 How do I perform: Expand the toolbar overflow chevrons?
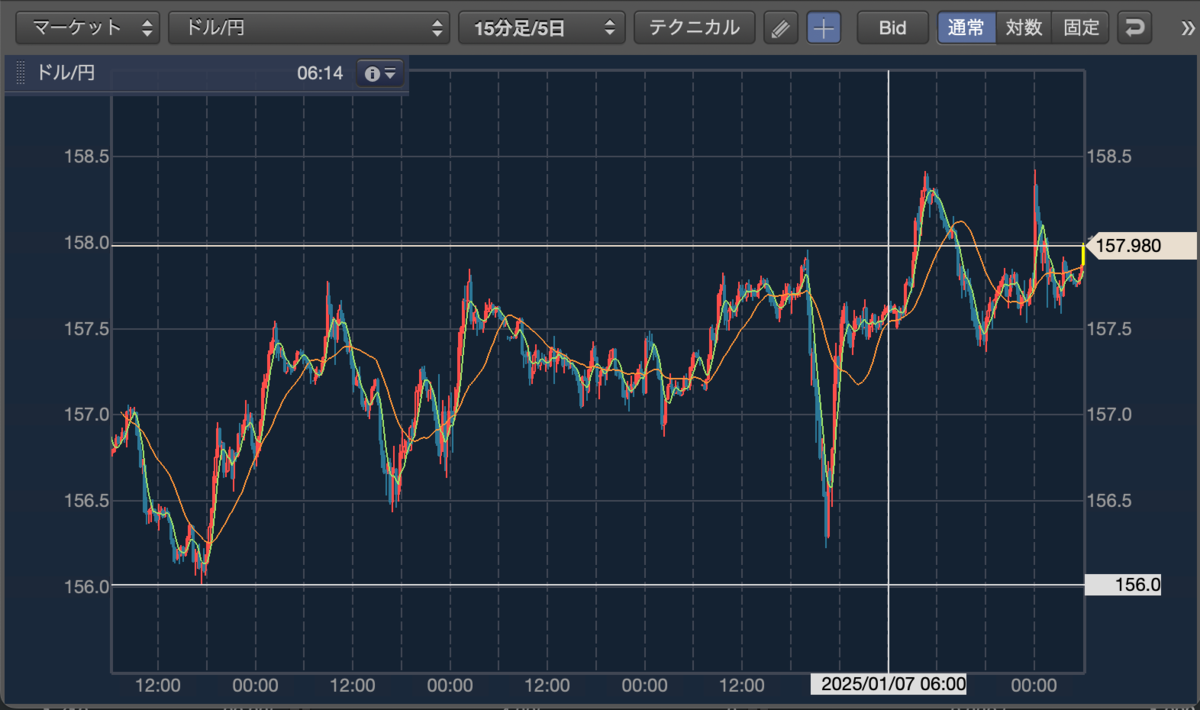tap(1187, 28)
